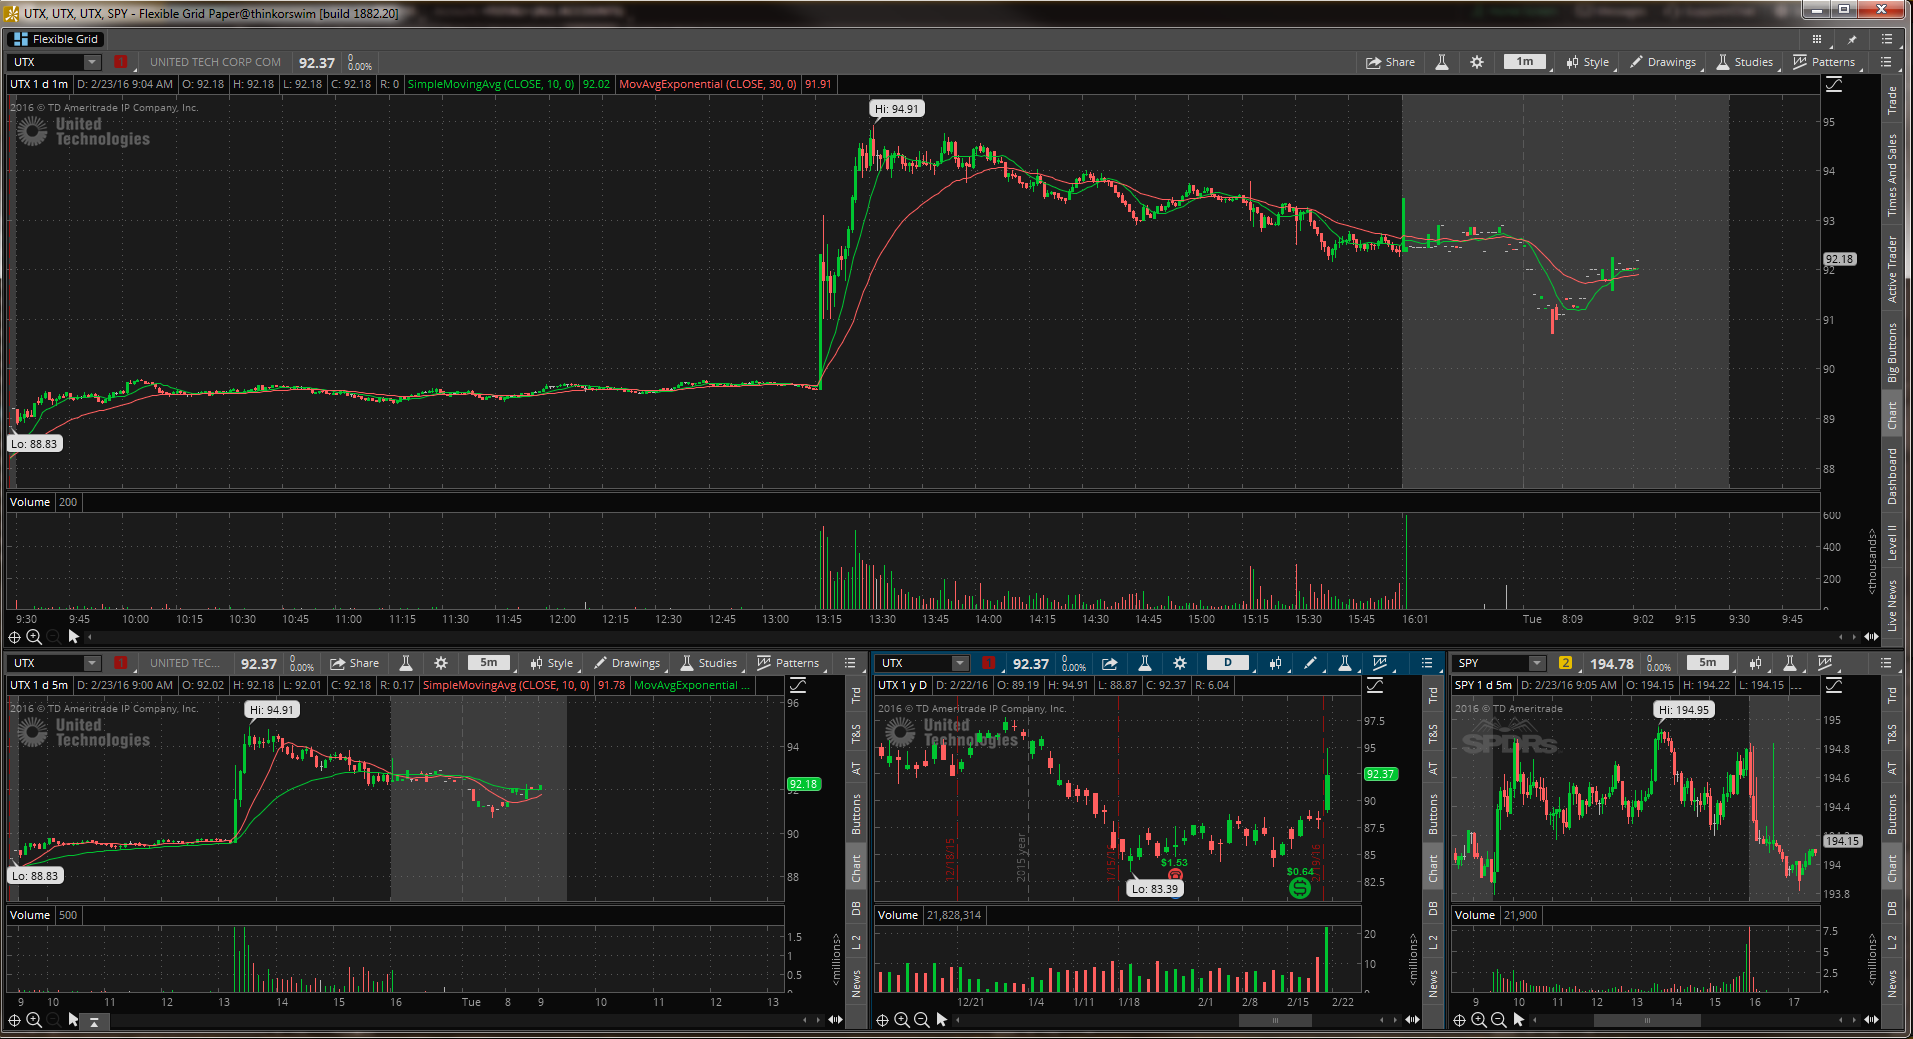Click the Share button in top chart toolbar

pos(1391,62)
